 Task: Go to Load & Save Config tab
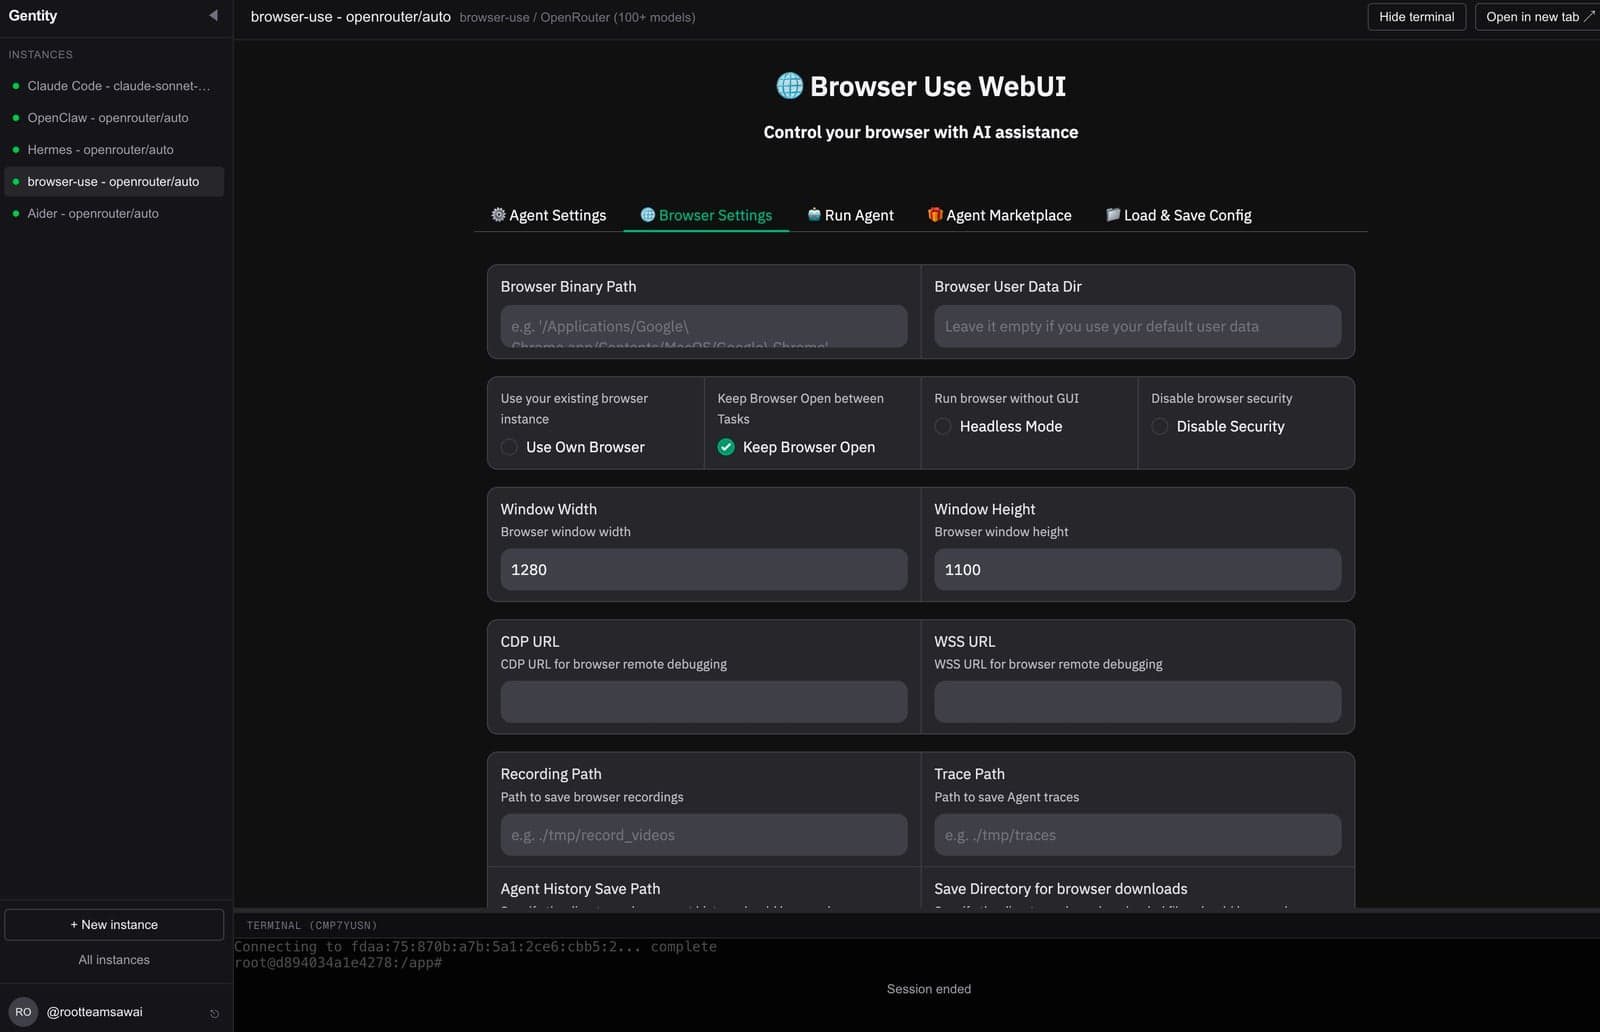[x=1179, y=215]
